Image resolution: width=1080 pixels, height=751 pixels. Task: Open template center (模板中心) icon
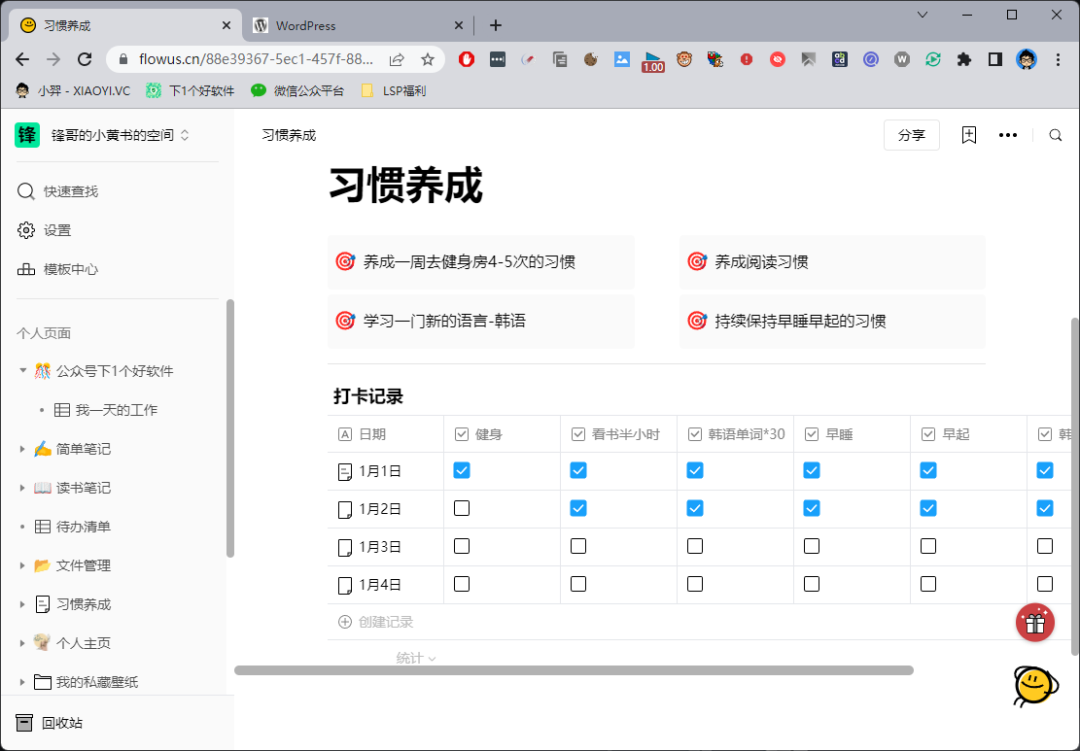click(25, 269)
